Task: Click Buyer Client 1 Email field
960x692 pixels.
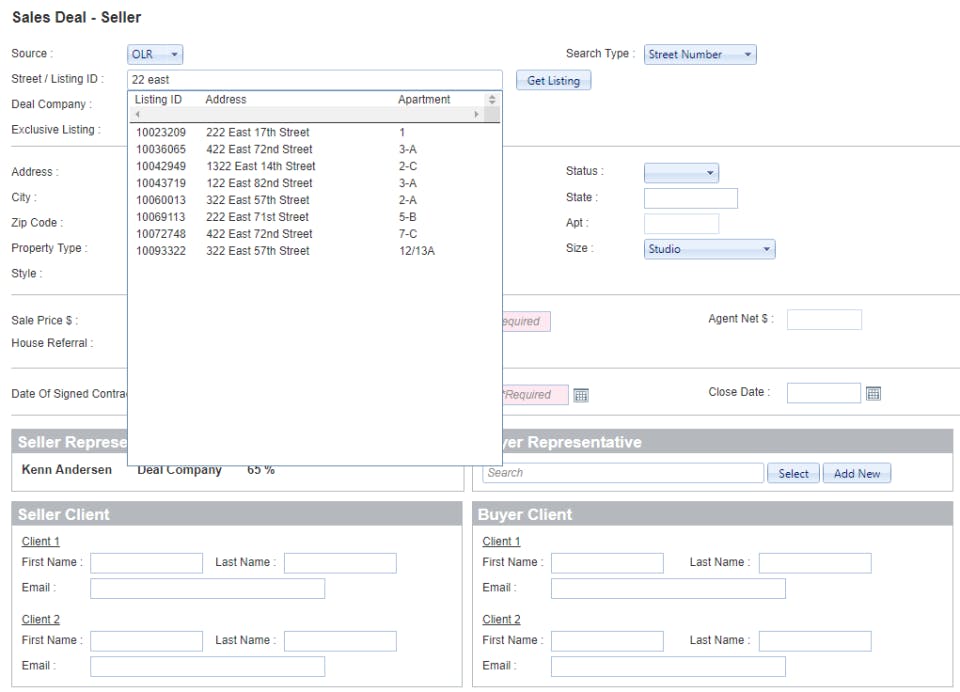Action: 668,589
